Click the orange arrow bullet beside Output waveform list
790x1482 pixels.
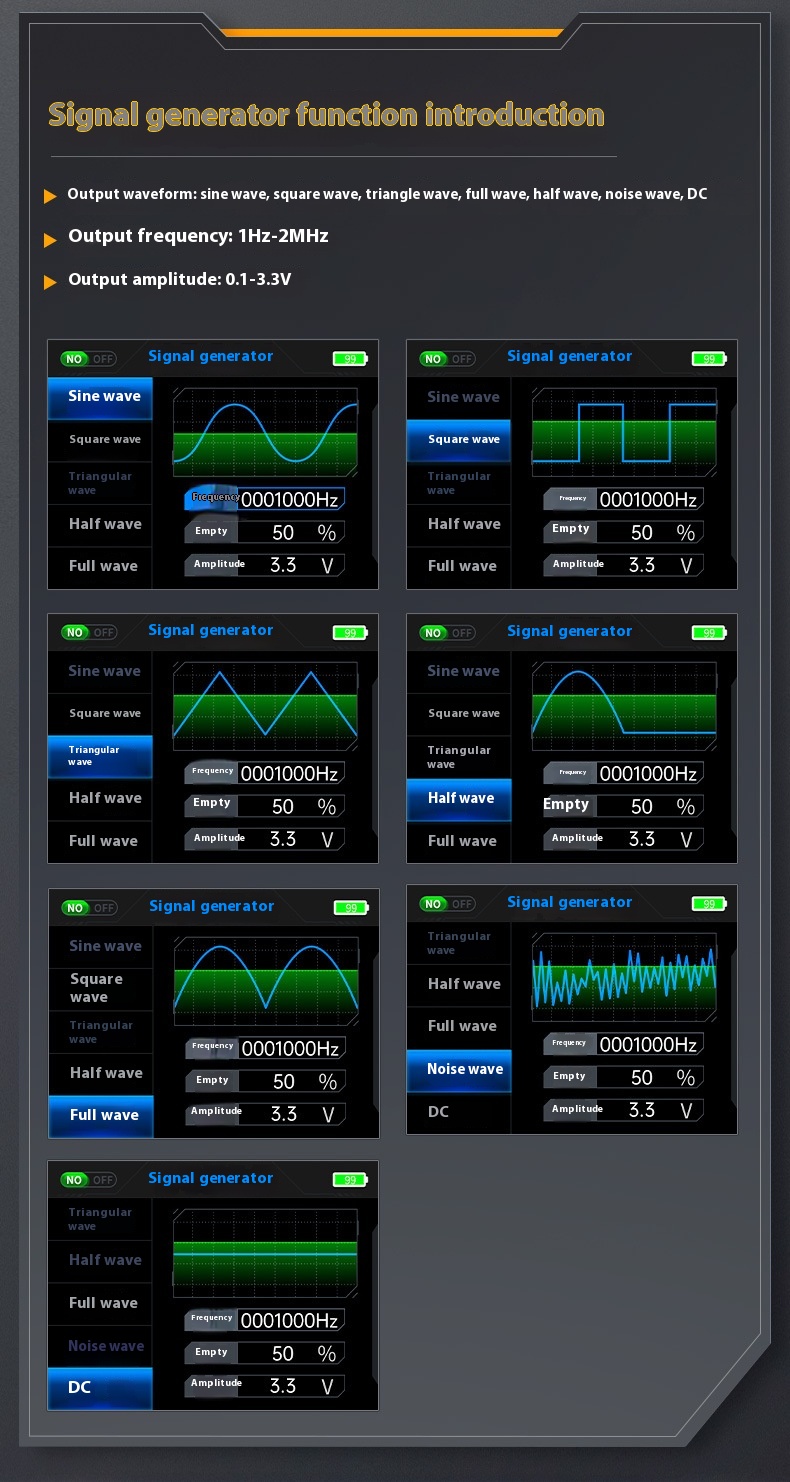(x=50, y=196)
